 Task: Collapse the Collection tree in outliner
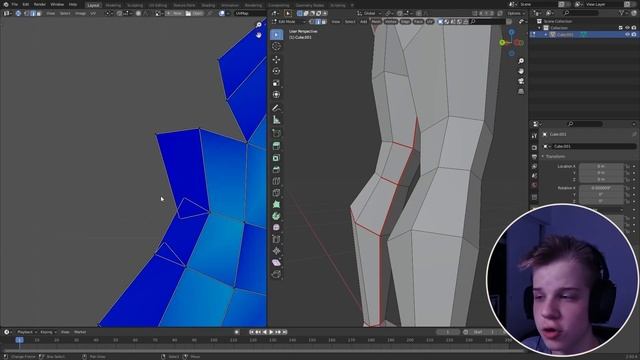point(540,28)
